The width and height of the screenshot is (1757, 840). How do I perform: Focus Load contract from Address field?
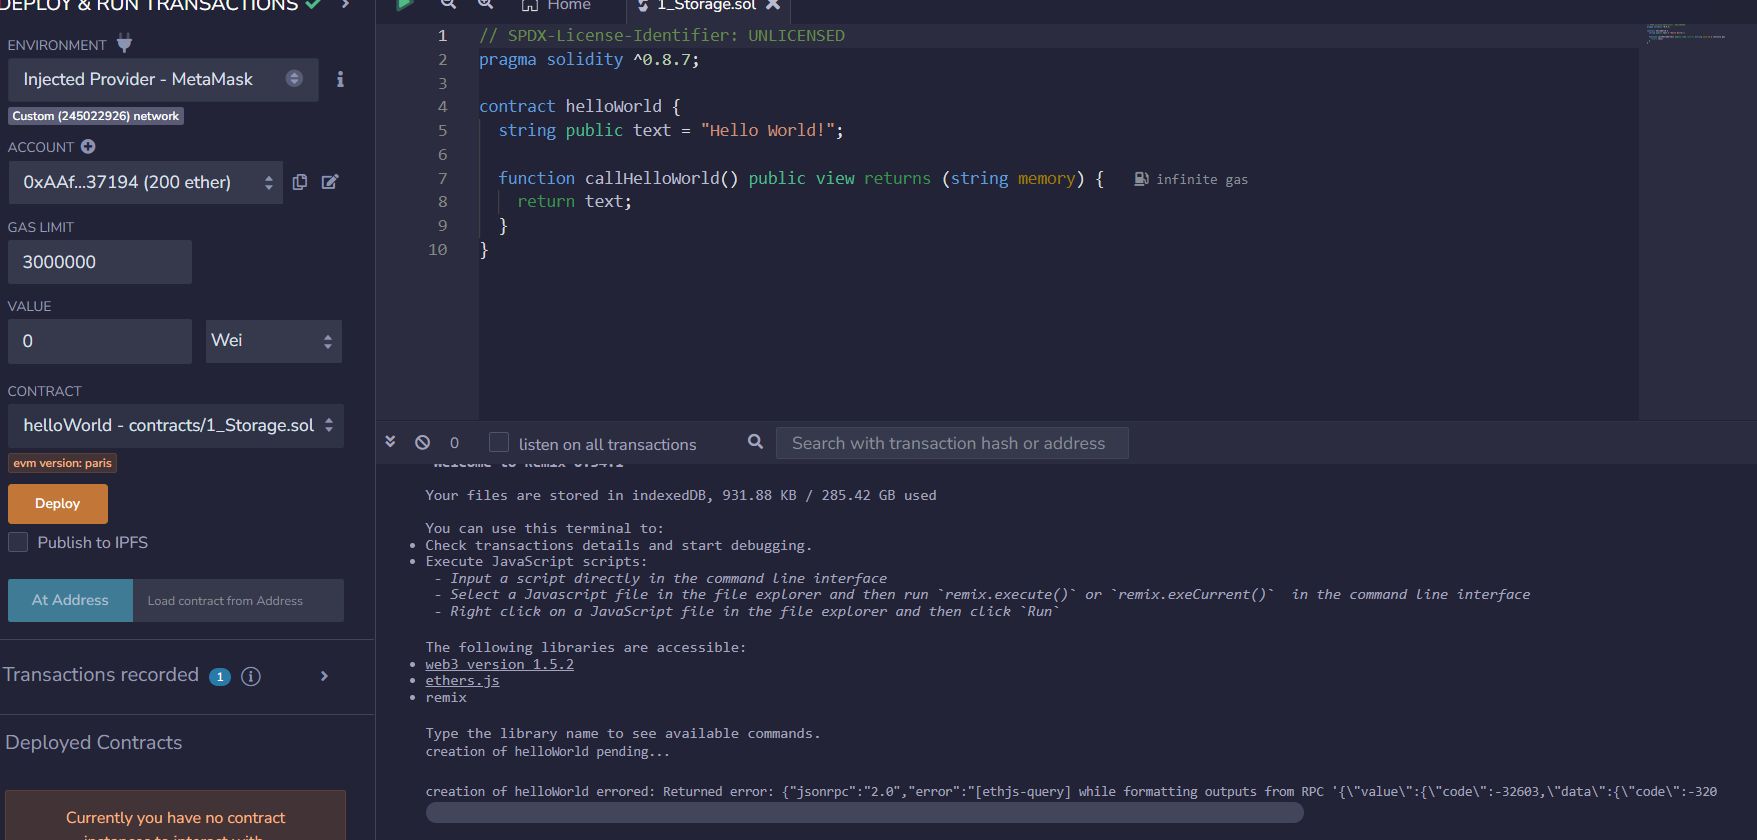point(238,600)
